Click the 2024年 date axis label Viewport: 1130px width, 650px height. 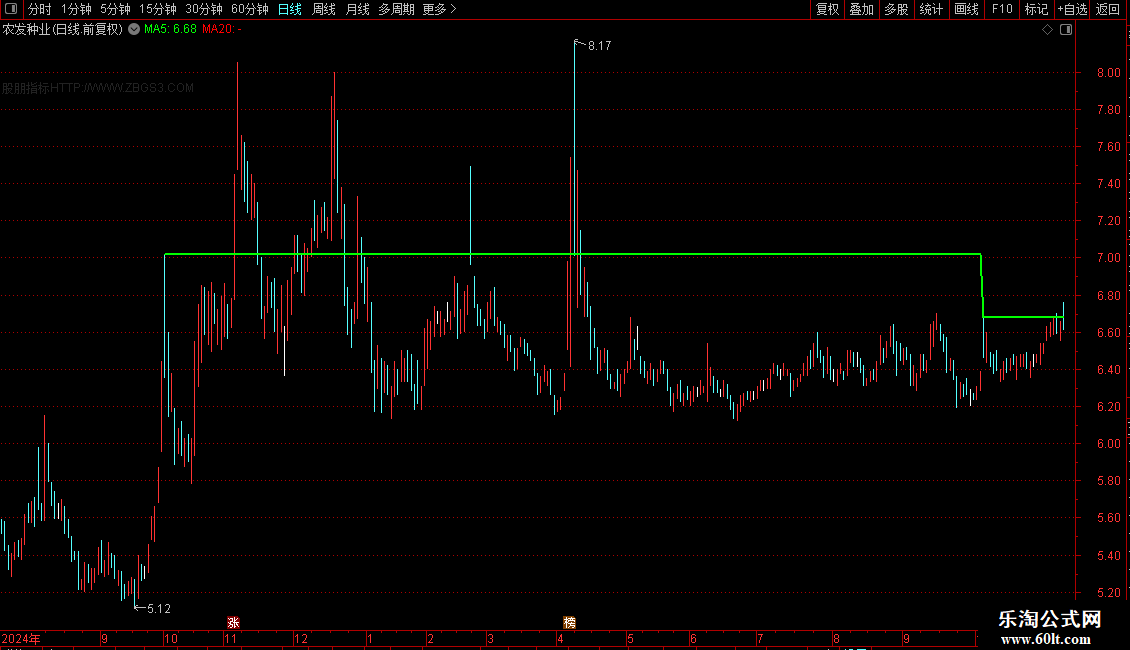pyautogui.click(x=21, y=639)
